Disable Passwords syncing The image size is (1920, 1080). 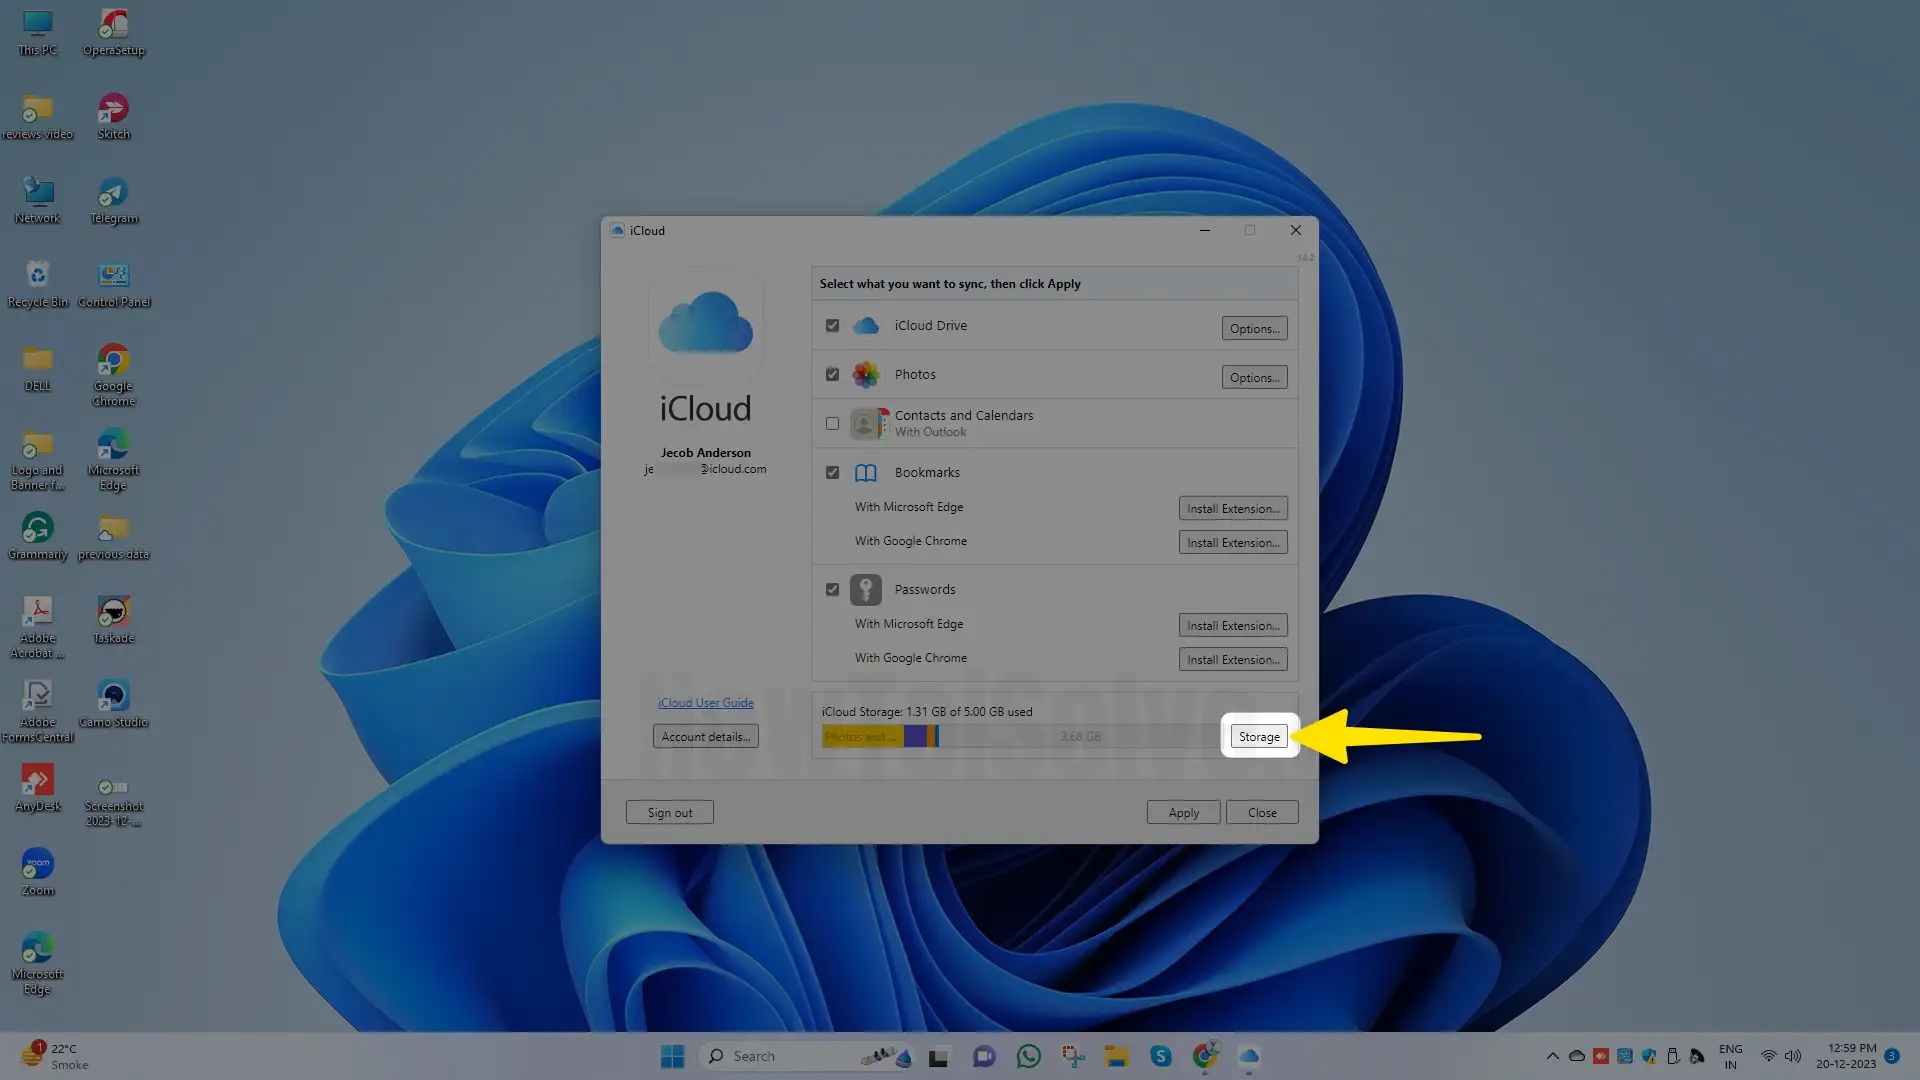click(831, 589)
